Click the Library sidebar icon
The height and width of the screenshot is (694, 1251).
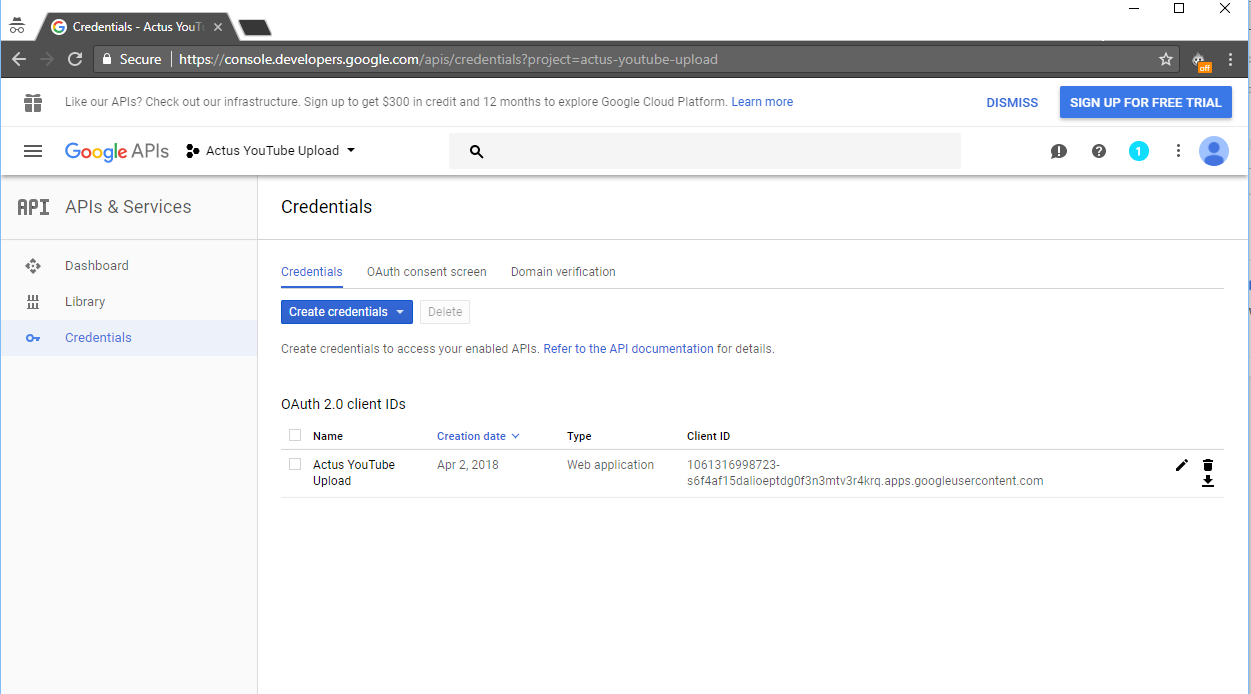tap(33, 302)
